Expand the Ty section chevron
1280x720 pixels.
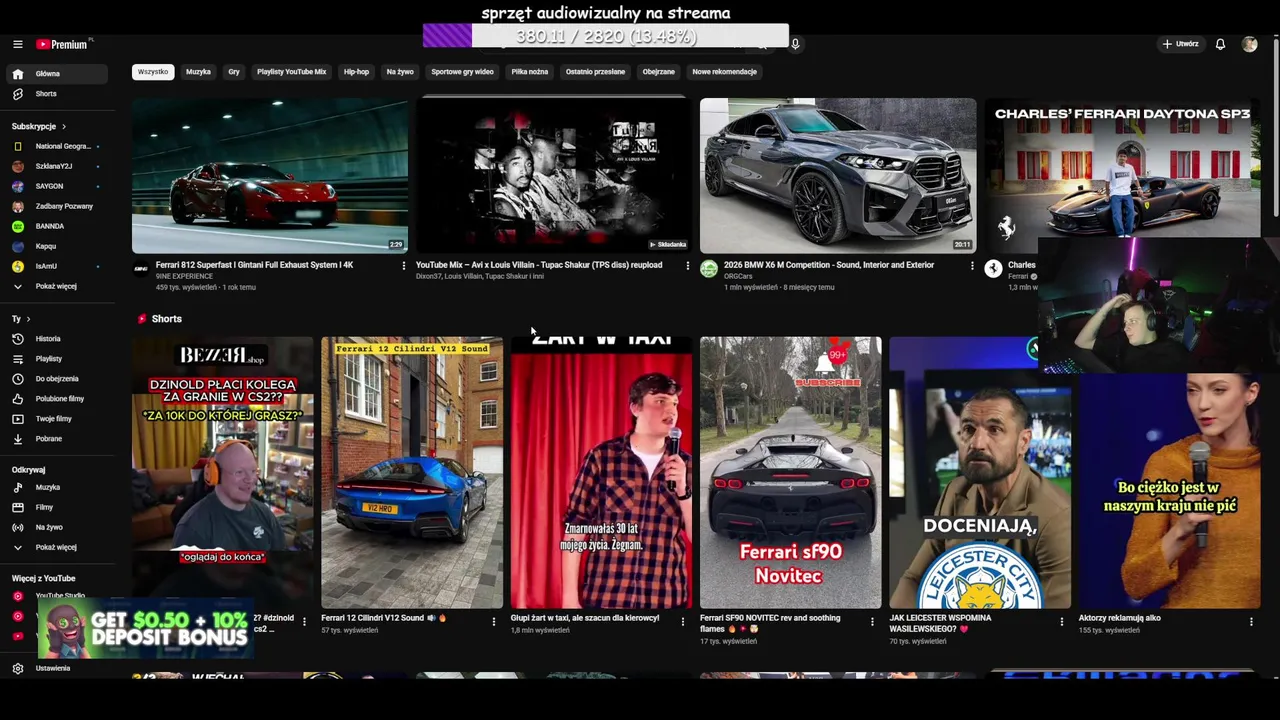tap(28, 319)
